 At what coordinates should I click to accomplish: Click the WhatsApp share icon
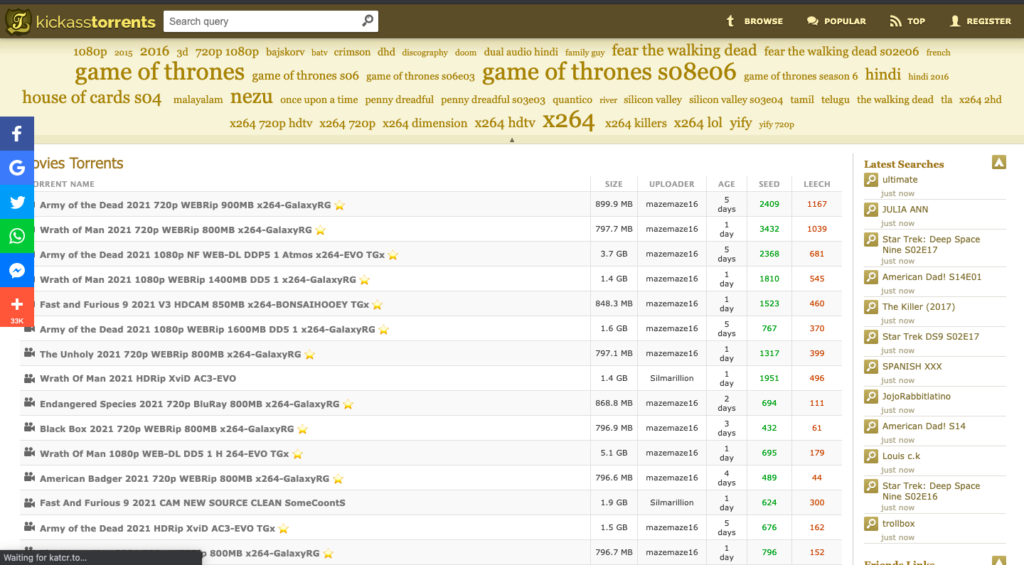17,236
